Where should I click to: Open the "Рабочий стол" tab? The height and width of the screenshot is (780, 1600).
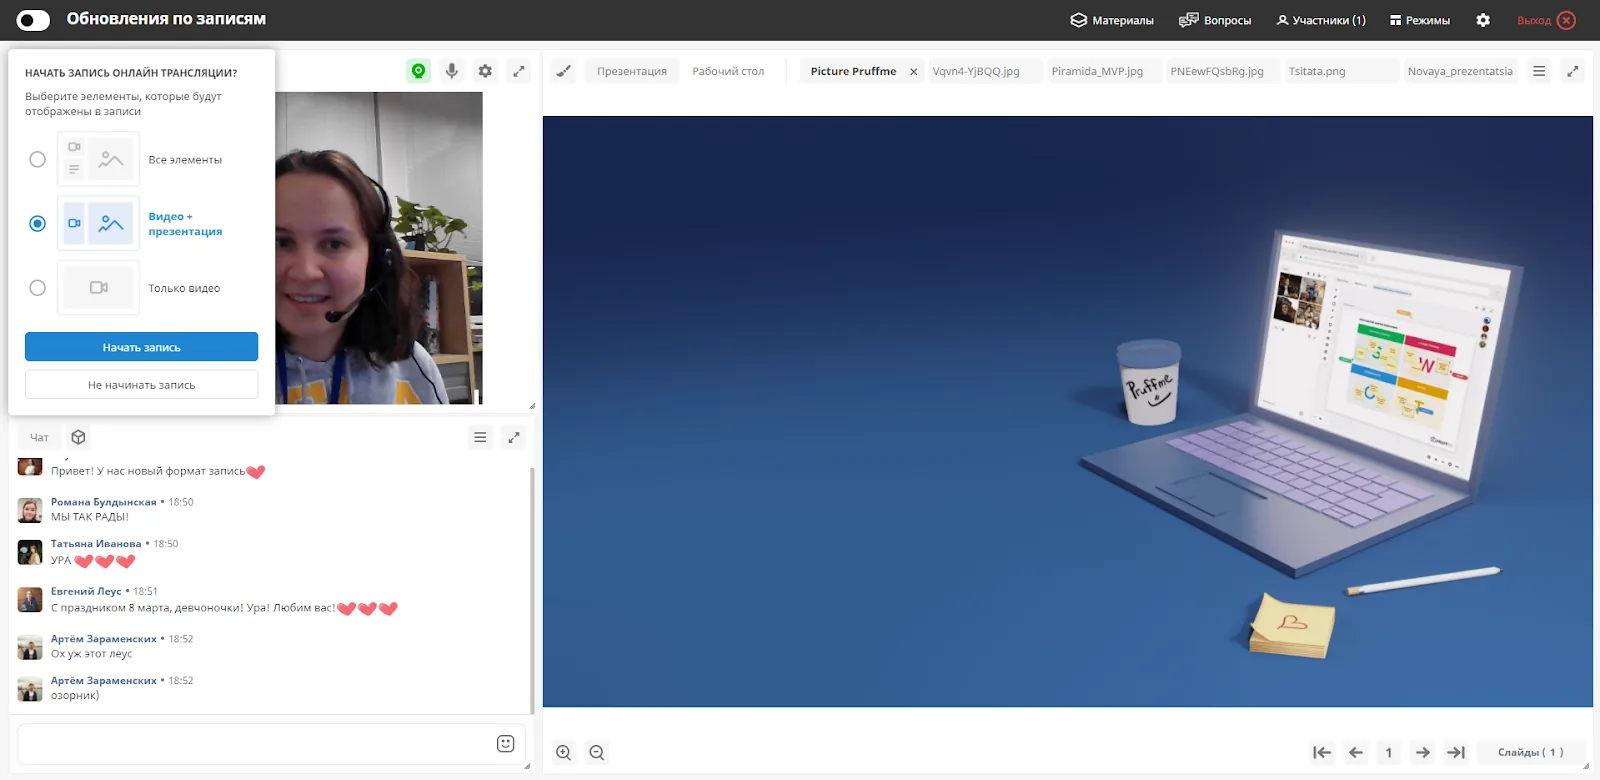coord(728,71)
